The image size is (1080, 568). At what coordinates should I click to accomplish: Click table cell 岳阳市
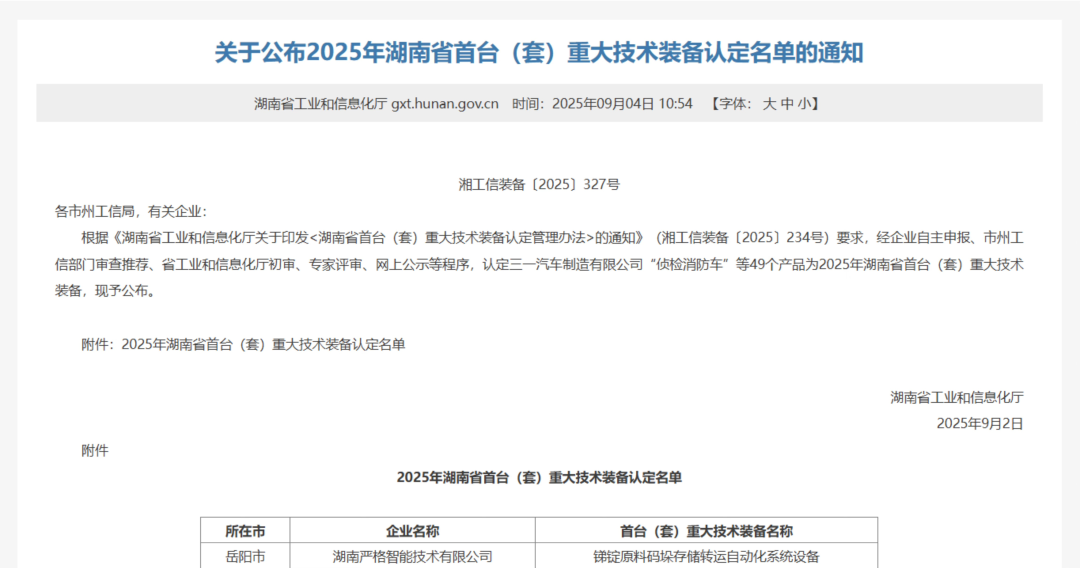(x=245, y=556)
